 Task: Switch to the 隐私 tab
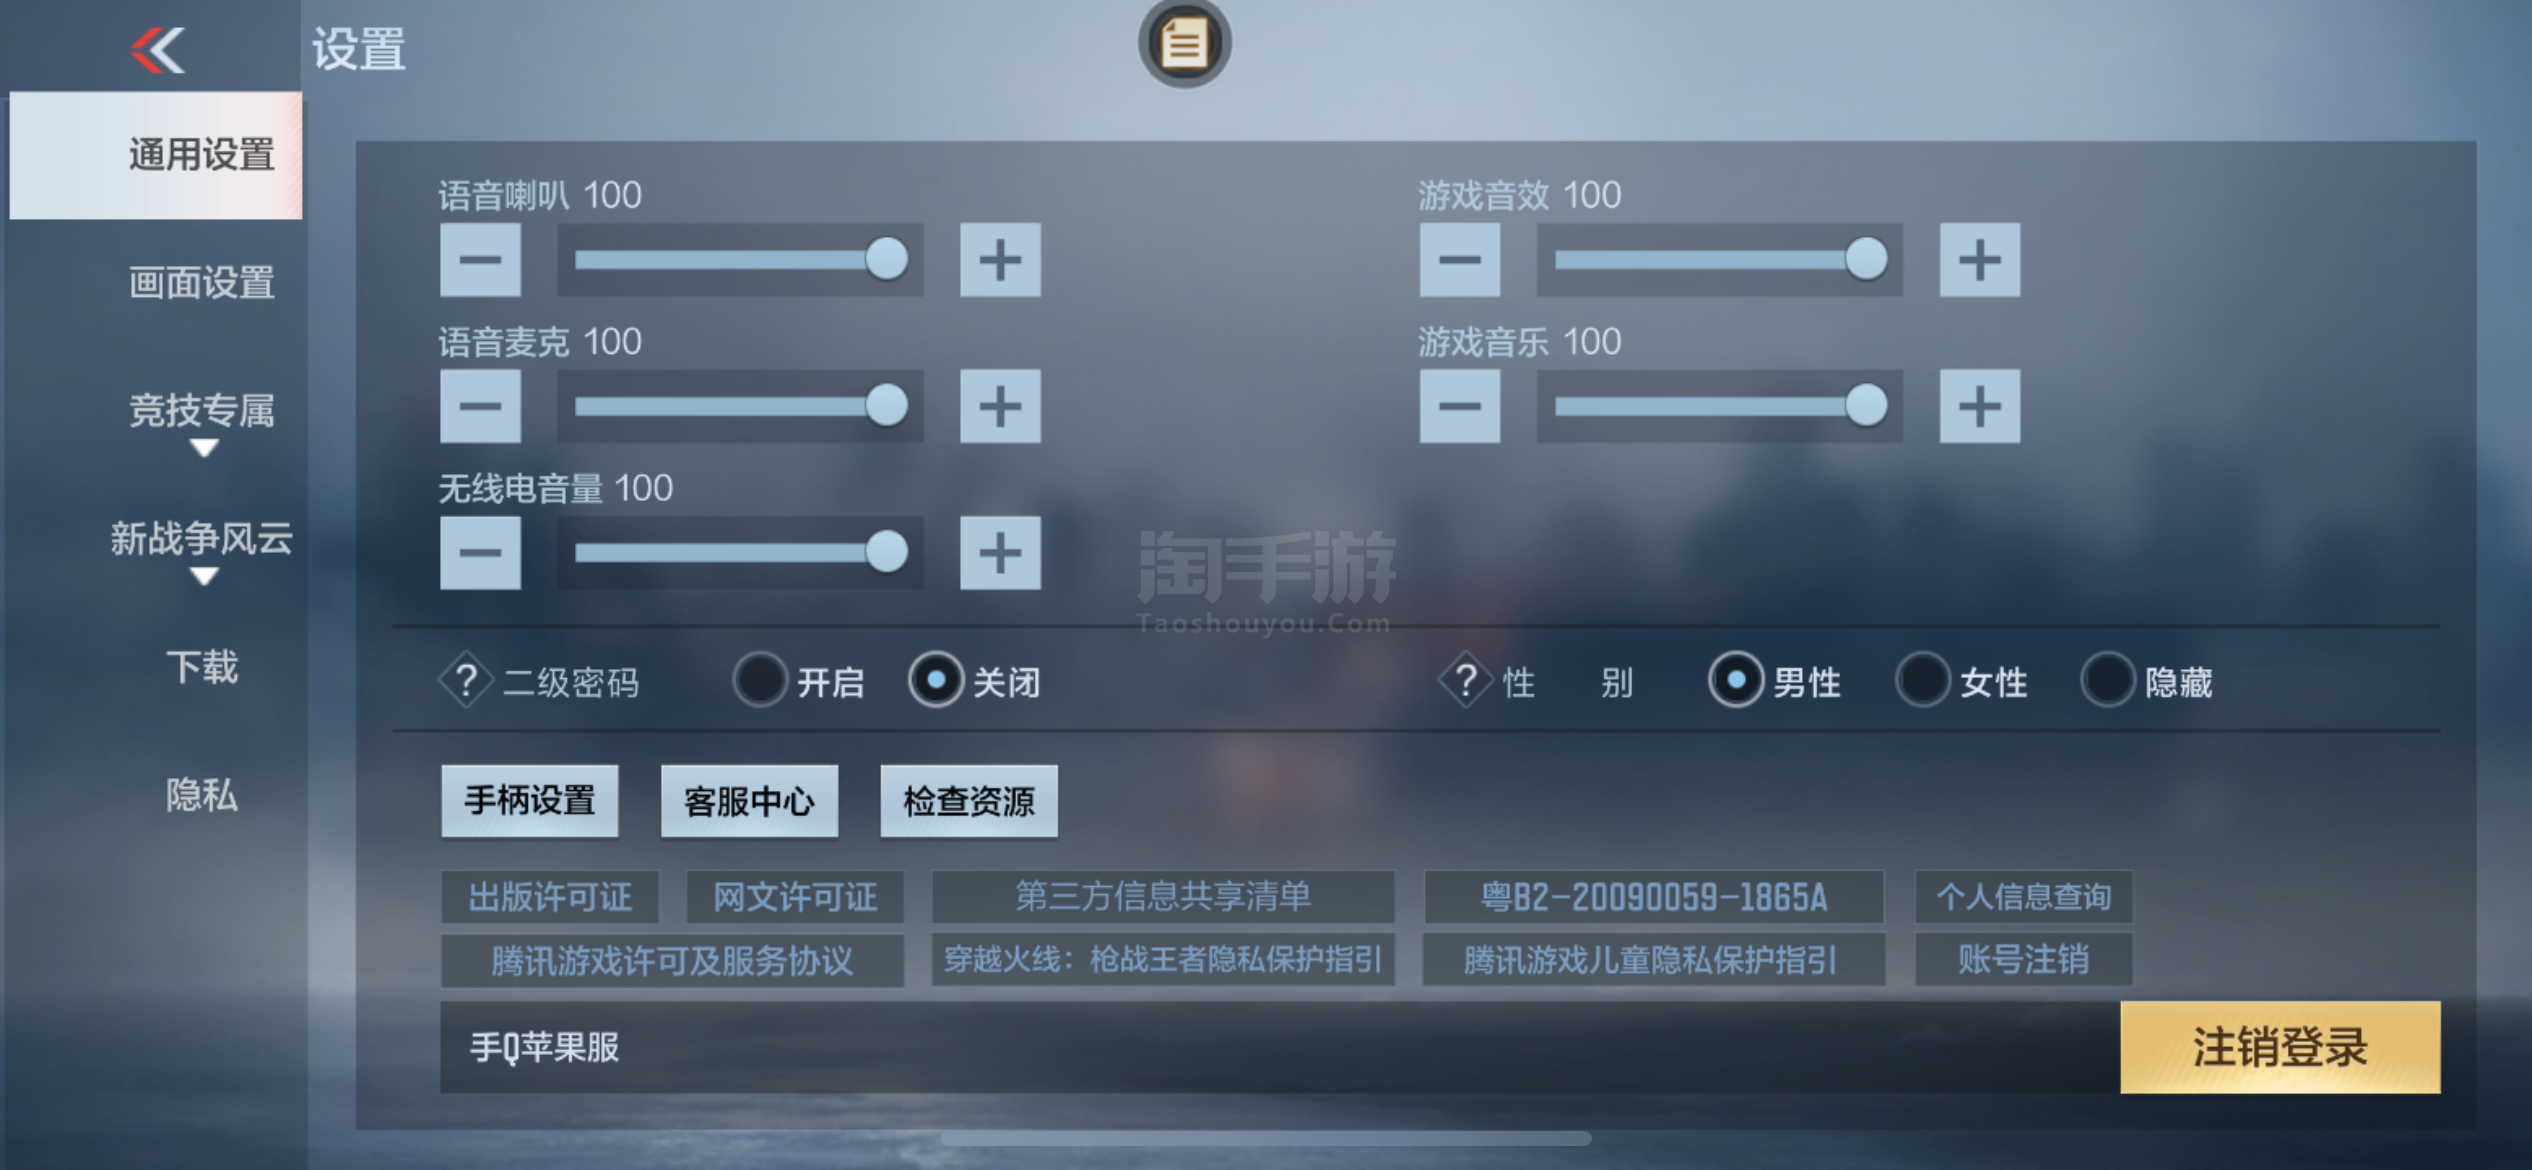coord(202,795)
